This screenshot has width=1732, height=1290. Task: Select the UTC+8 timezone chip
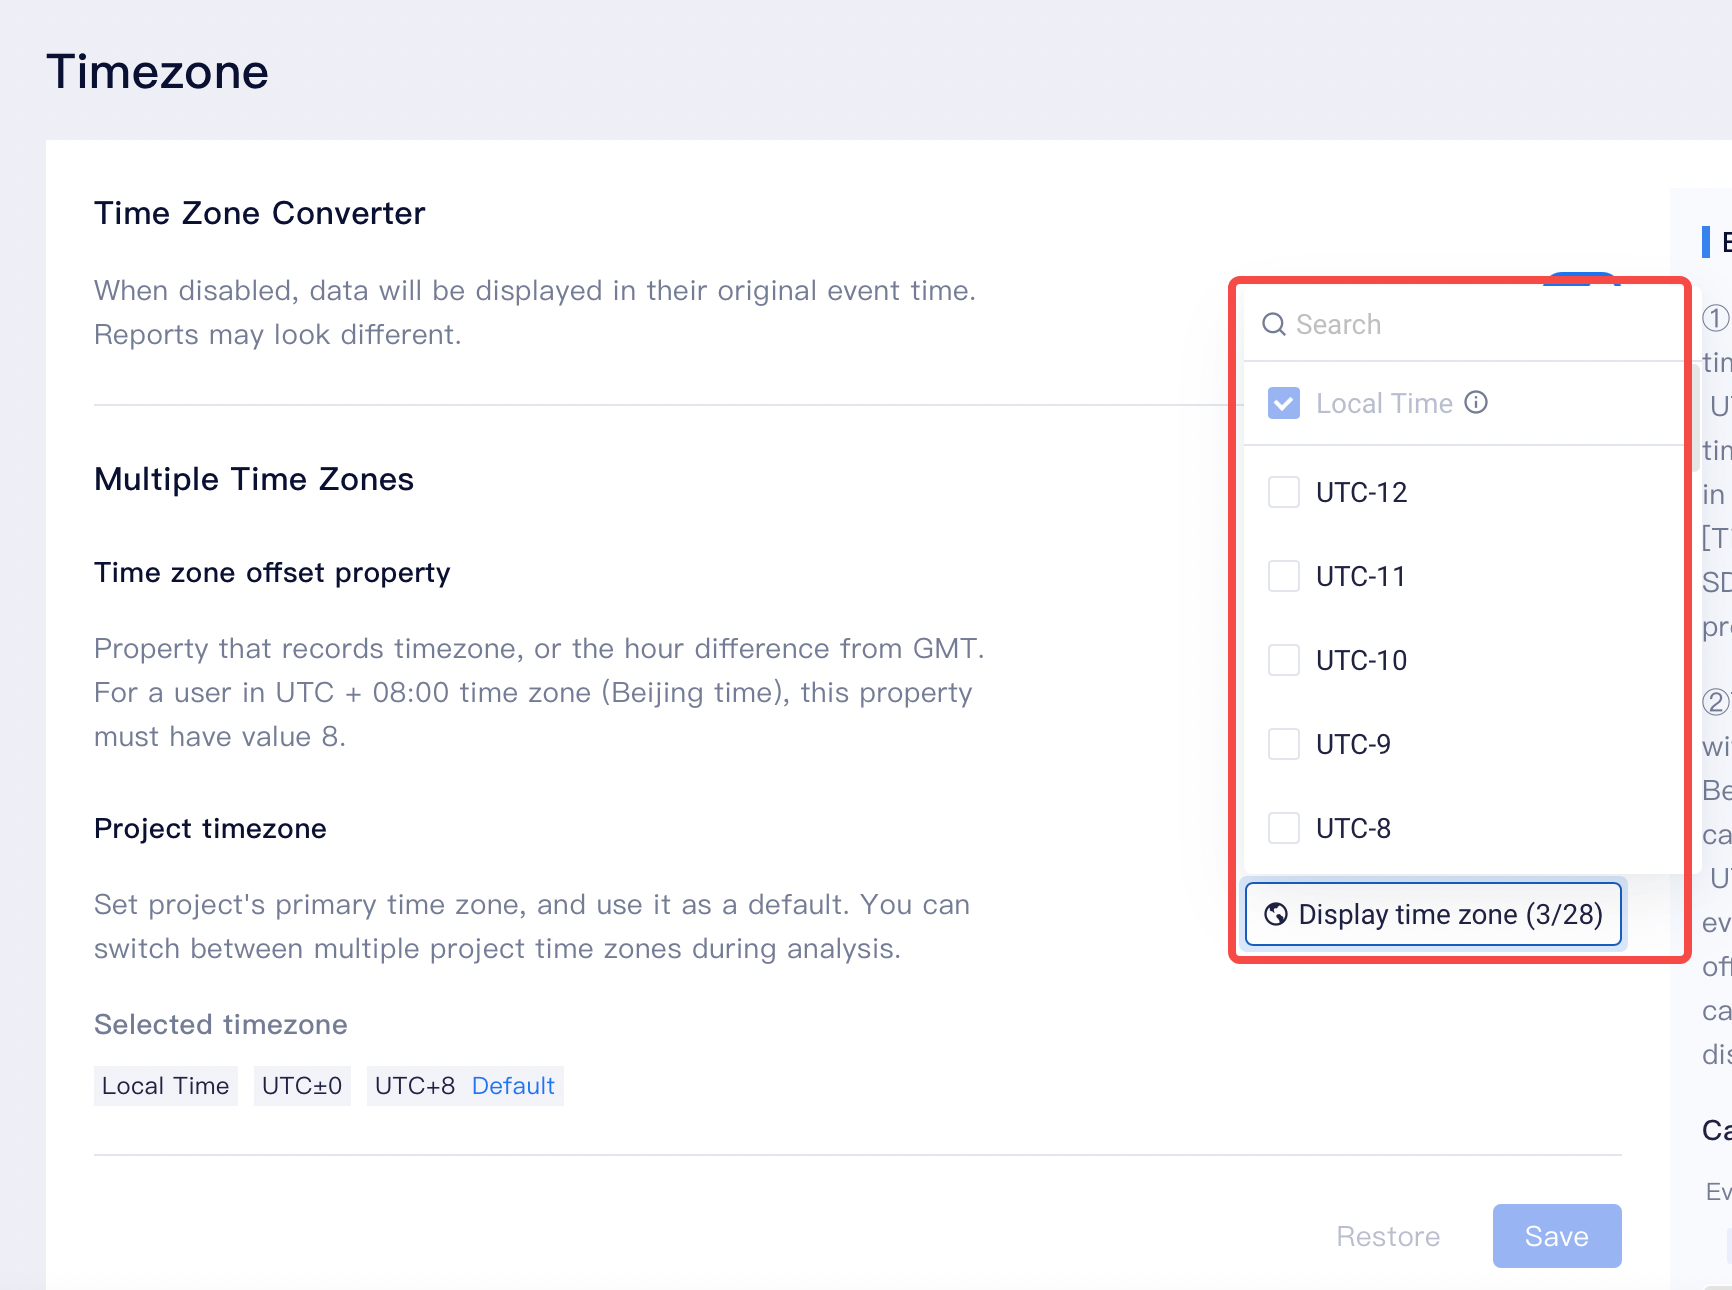tap(414, 1086)
